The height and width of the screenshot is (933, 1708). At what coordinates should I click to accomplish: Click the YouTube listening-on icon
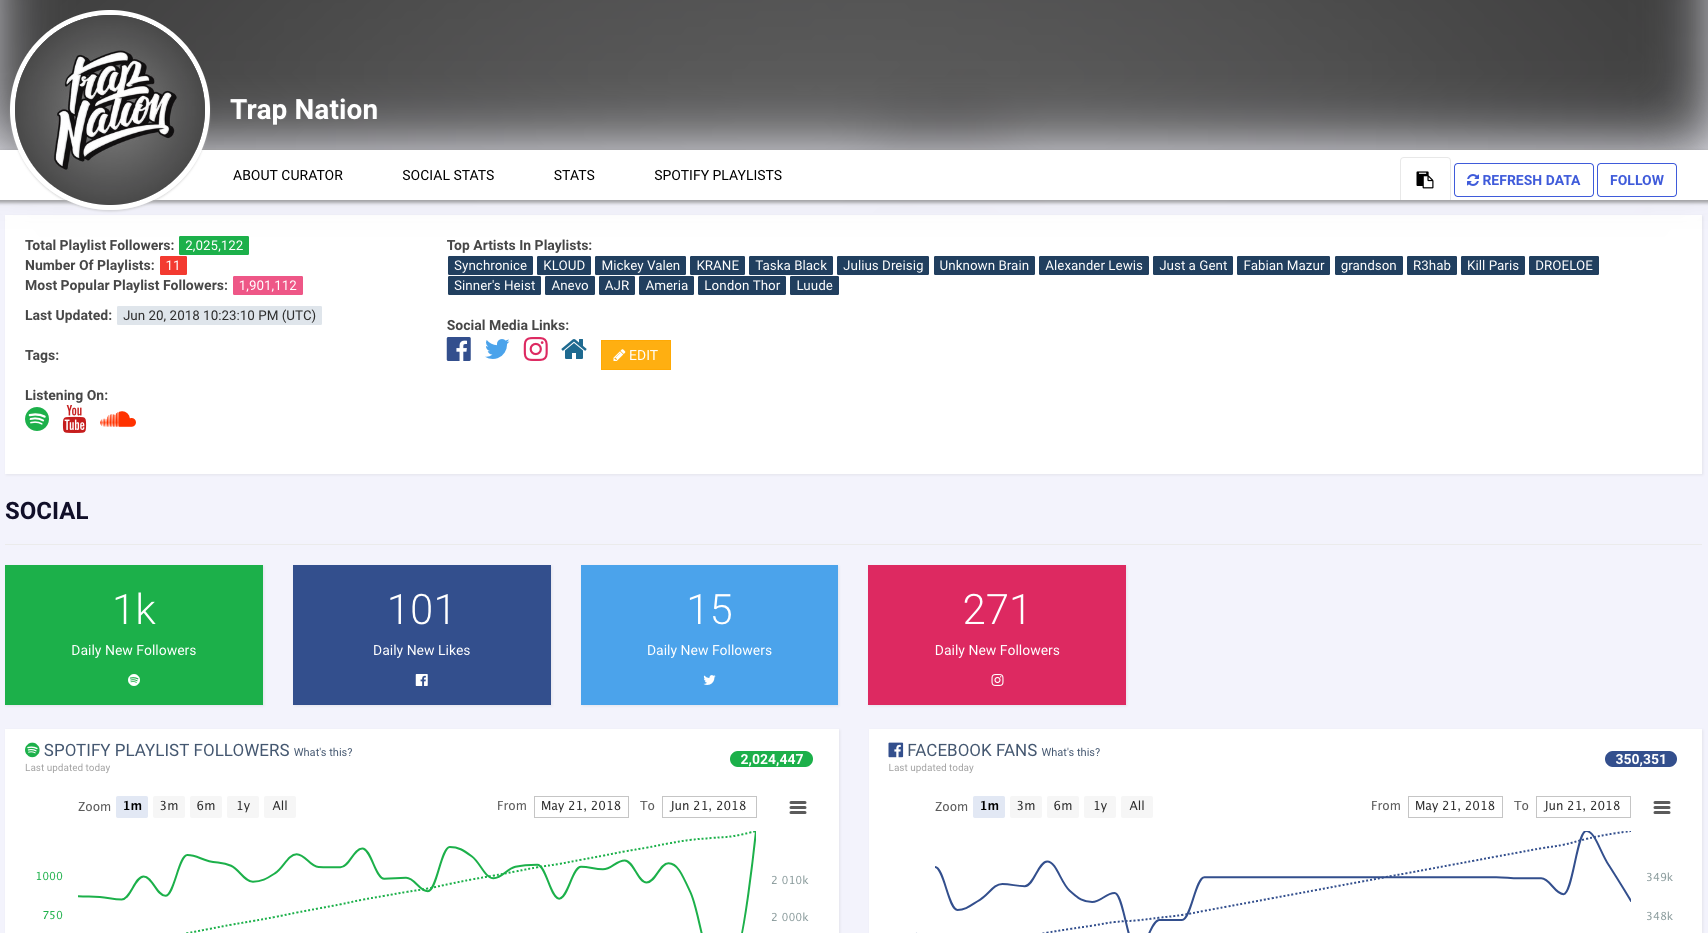(x=75, y=419)
